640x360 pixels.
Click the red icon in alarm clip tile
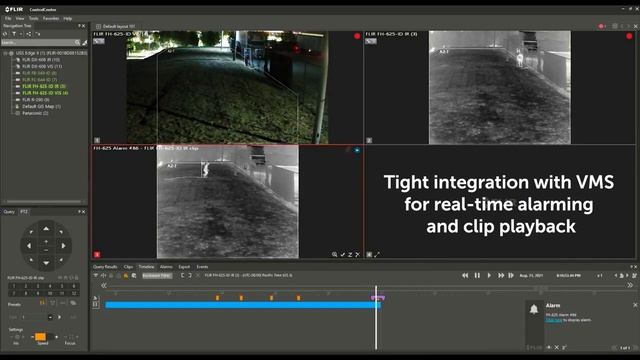coord(97,254)
